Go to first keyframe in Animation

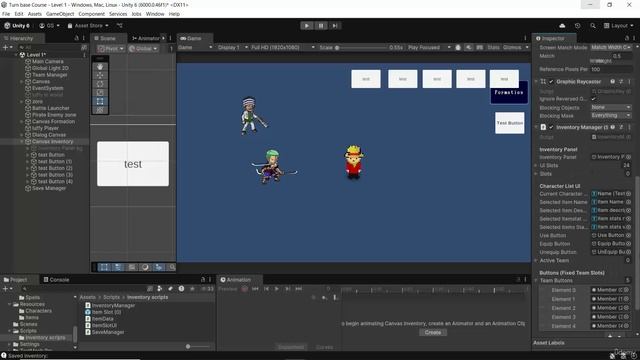[256, 289]
